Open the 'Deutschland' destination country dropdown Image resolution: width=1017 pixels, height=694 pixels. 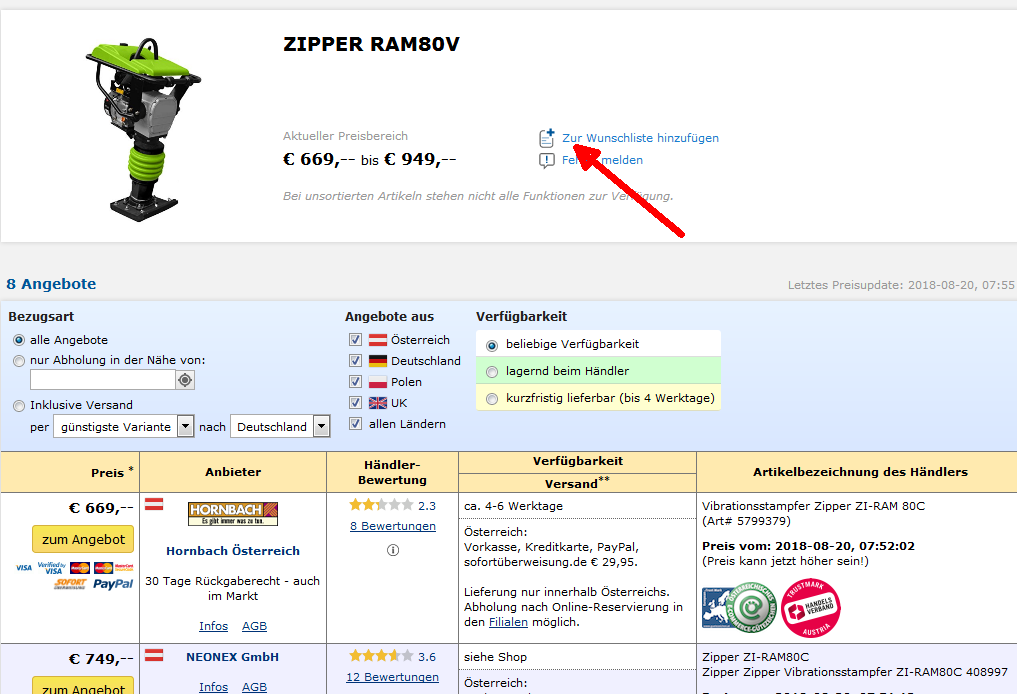(280, 427)
